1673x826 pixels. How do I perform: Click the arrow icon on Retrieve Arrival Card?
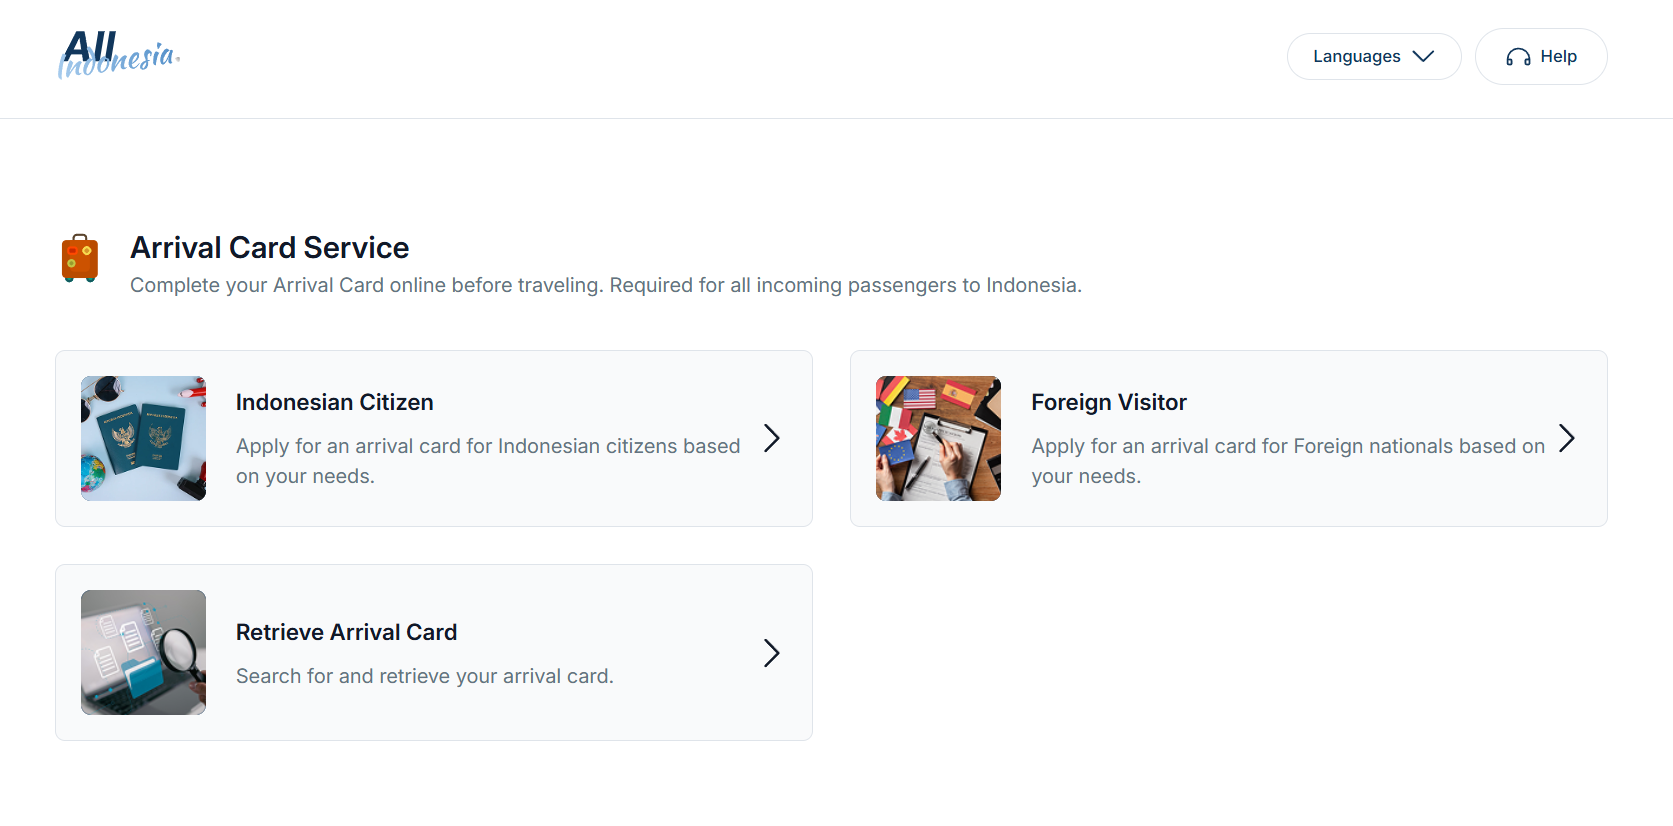click(771, 652)
